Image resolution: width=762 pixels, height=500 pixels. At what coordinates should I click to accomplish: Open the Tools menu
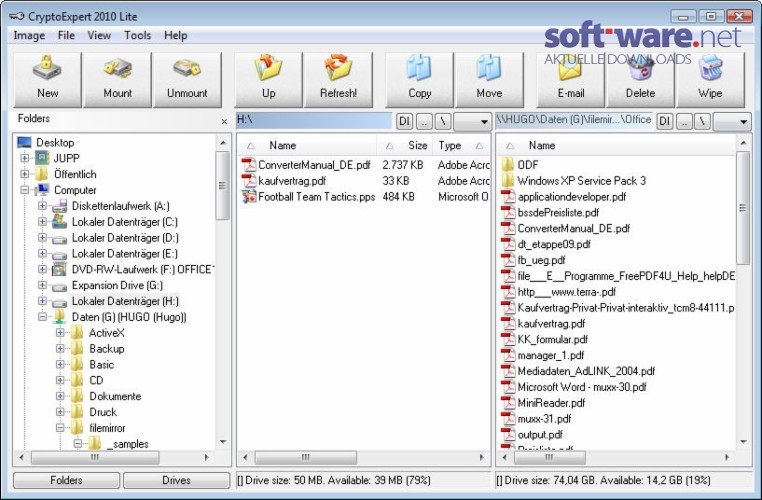(138, 35)
